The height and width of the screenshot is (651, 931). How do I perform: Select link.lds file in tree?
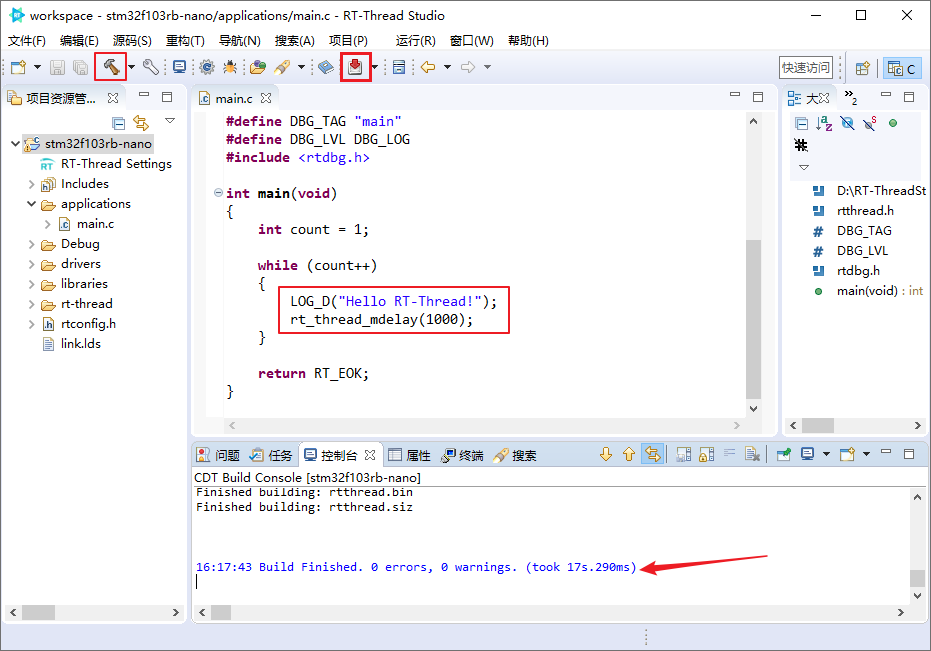point(81,344)
